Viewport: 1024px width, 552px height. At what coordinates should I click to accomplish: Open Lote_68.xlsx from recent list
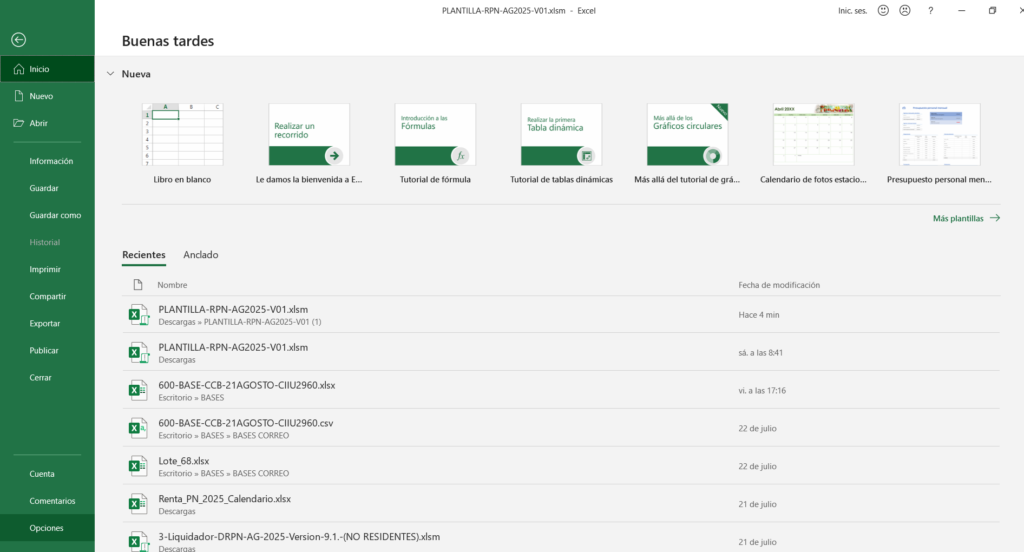(184, 461)
